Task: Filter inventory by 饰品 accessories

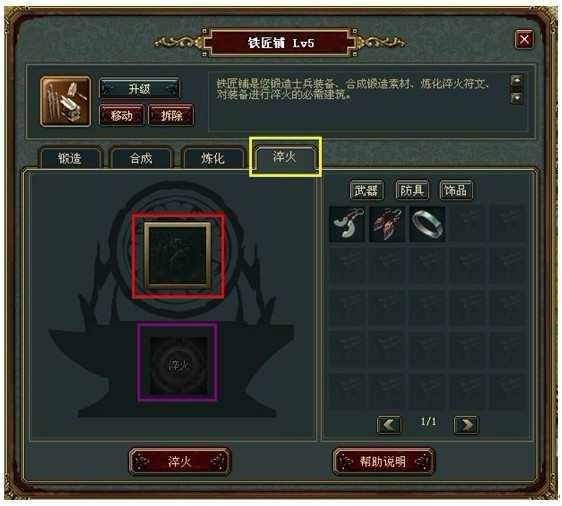Action: (456, 190)
